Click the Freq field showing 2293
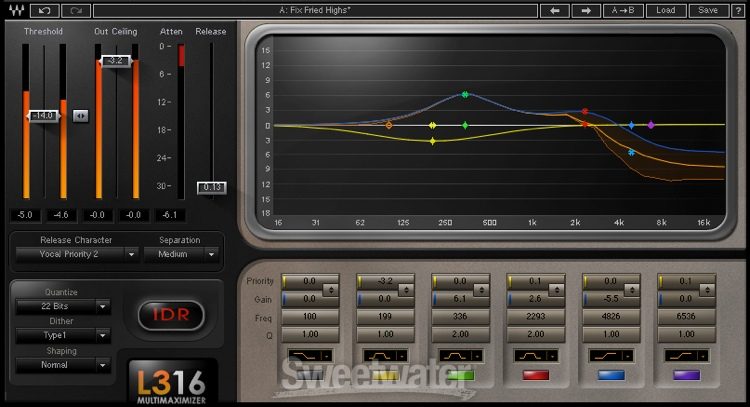Image resolution: width=750 pixels, height=407 pixels. [536, 317]
